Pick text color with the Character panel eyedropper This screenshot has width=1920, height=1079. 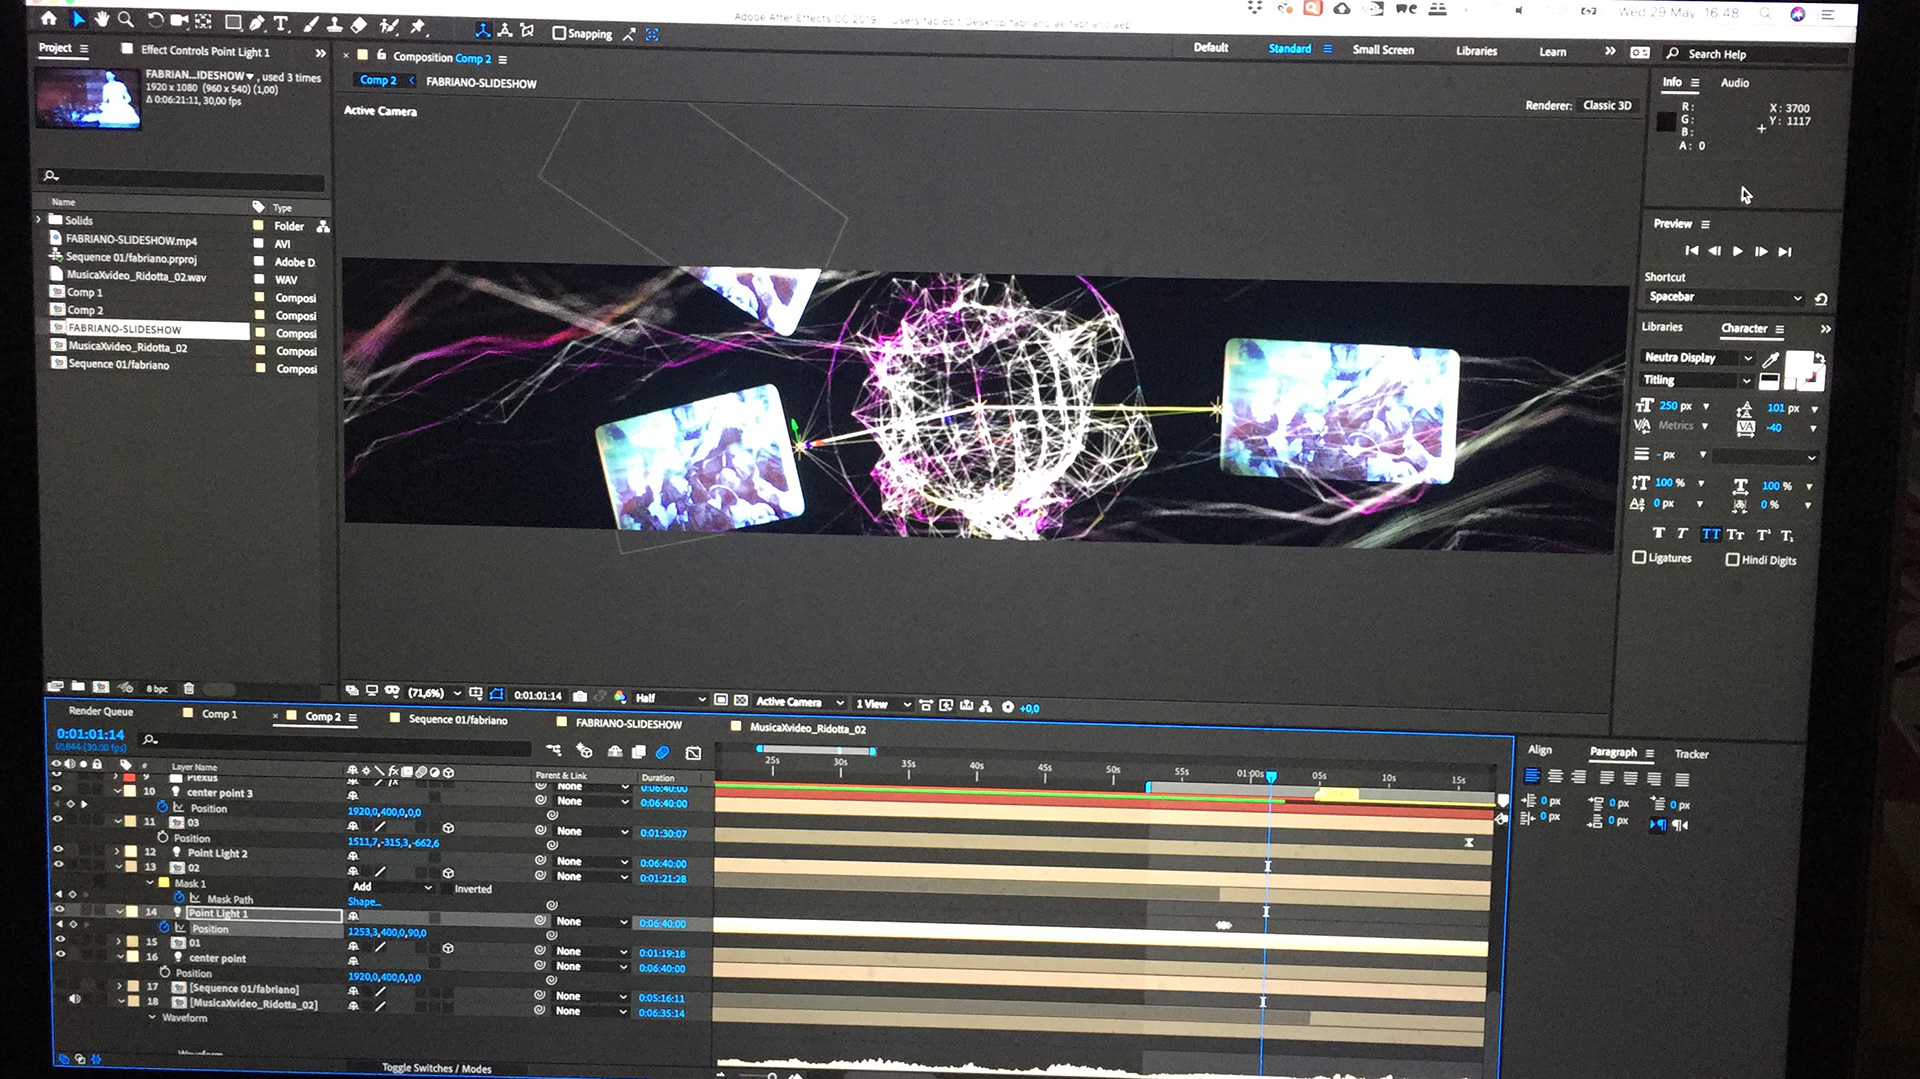coord(1770,359)
